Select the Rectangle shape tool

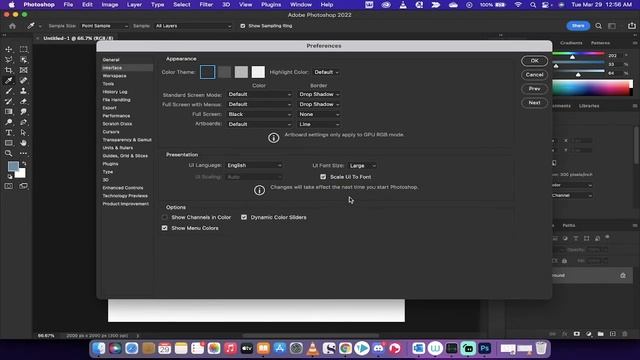(9, 143)
